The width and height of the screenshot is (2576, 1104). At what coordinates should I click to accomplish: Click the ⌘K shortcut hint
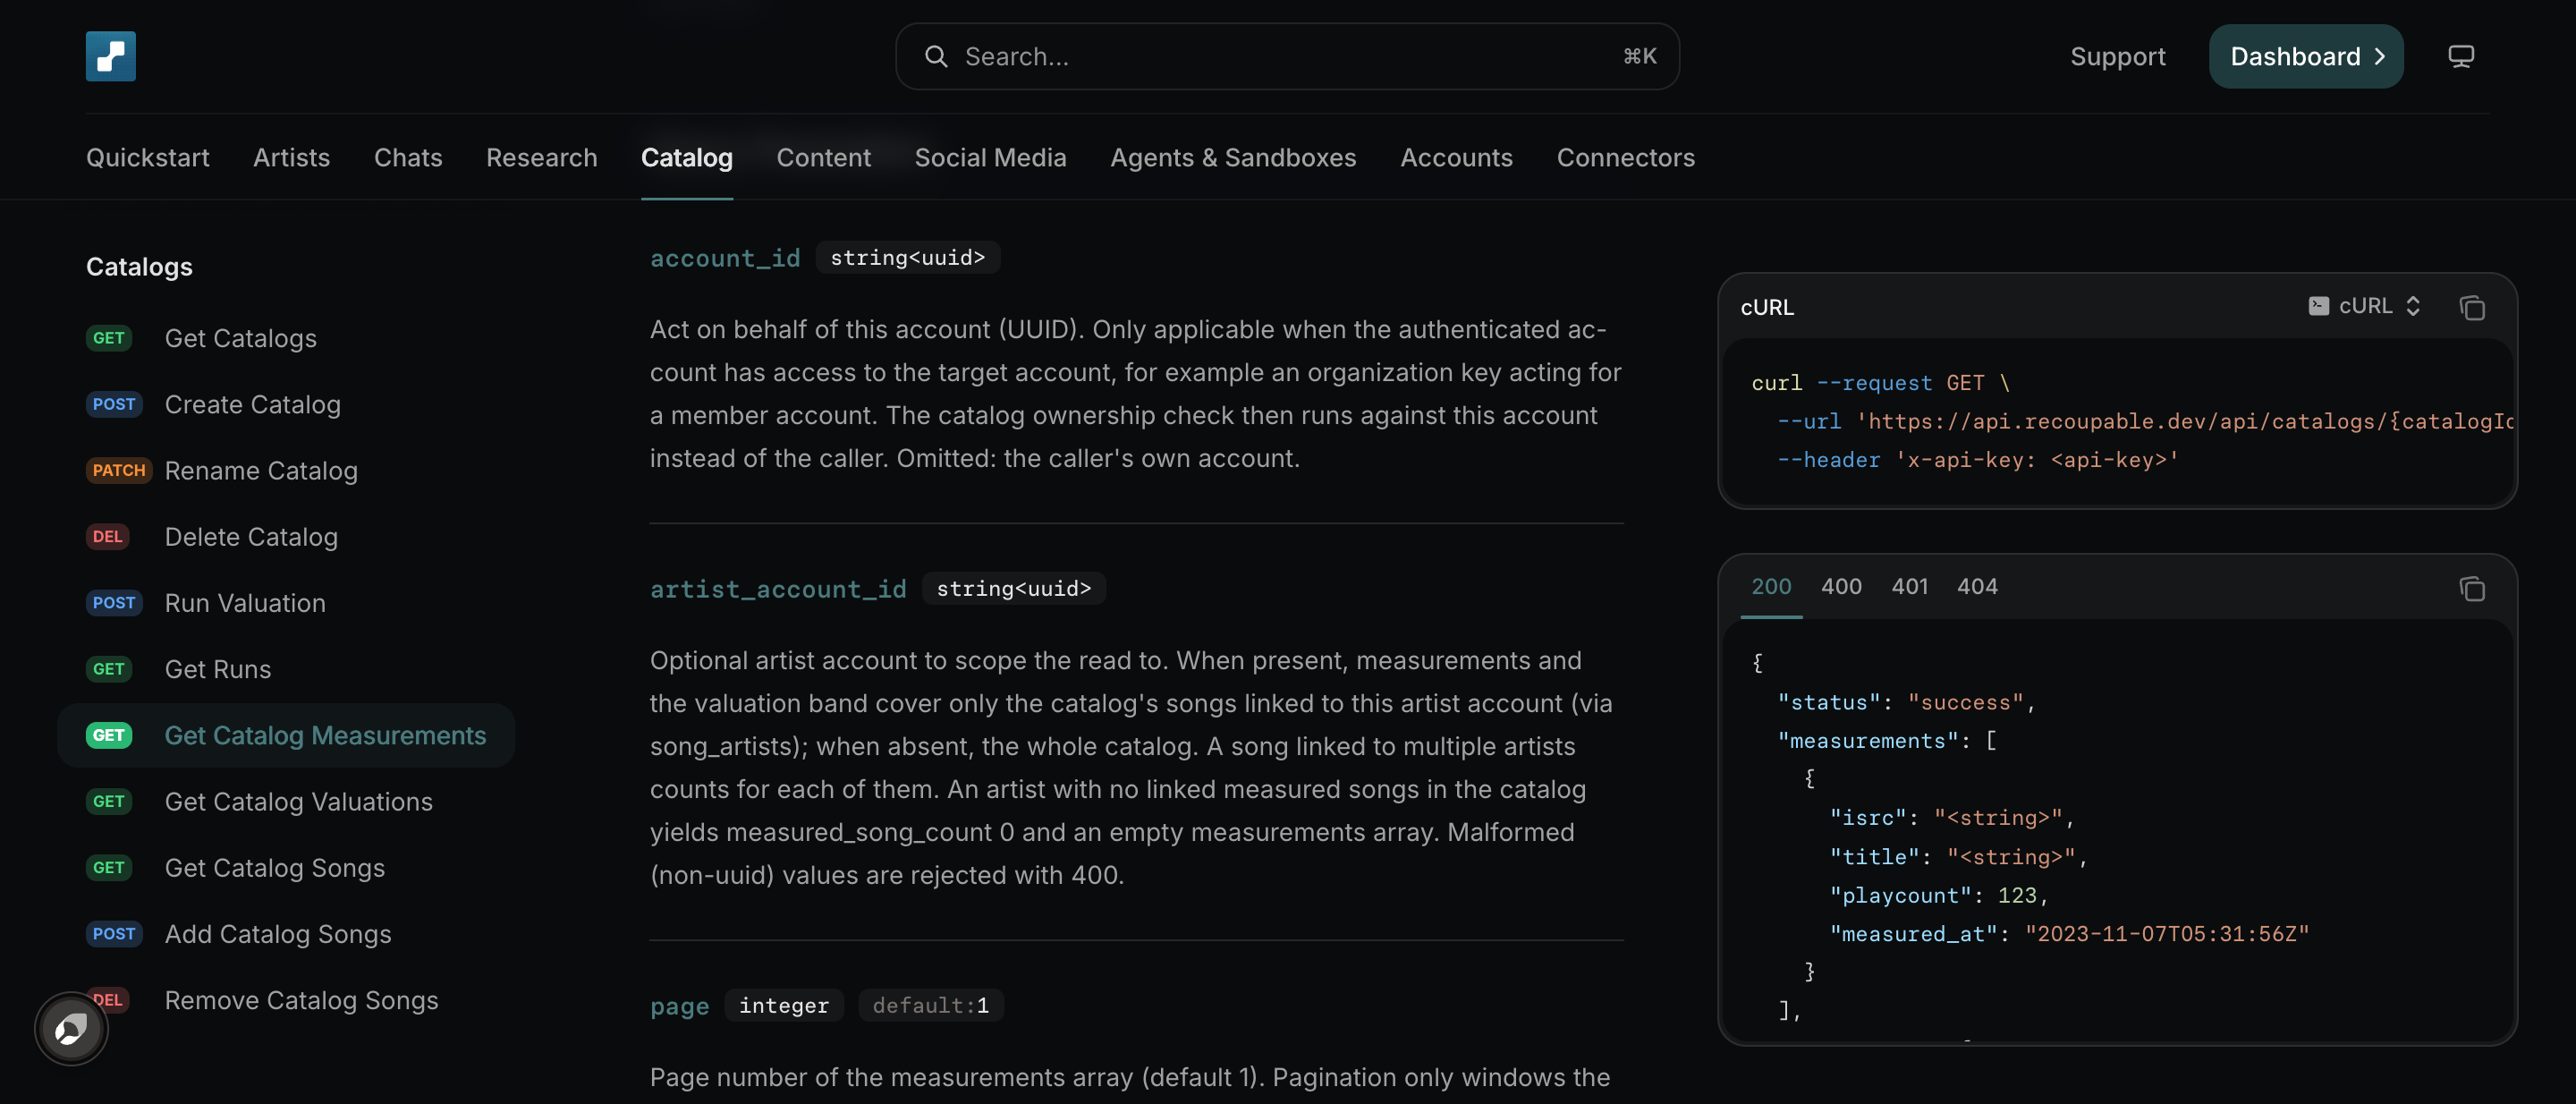pyautogui.click(x=1640, y=56)
